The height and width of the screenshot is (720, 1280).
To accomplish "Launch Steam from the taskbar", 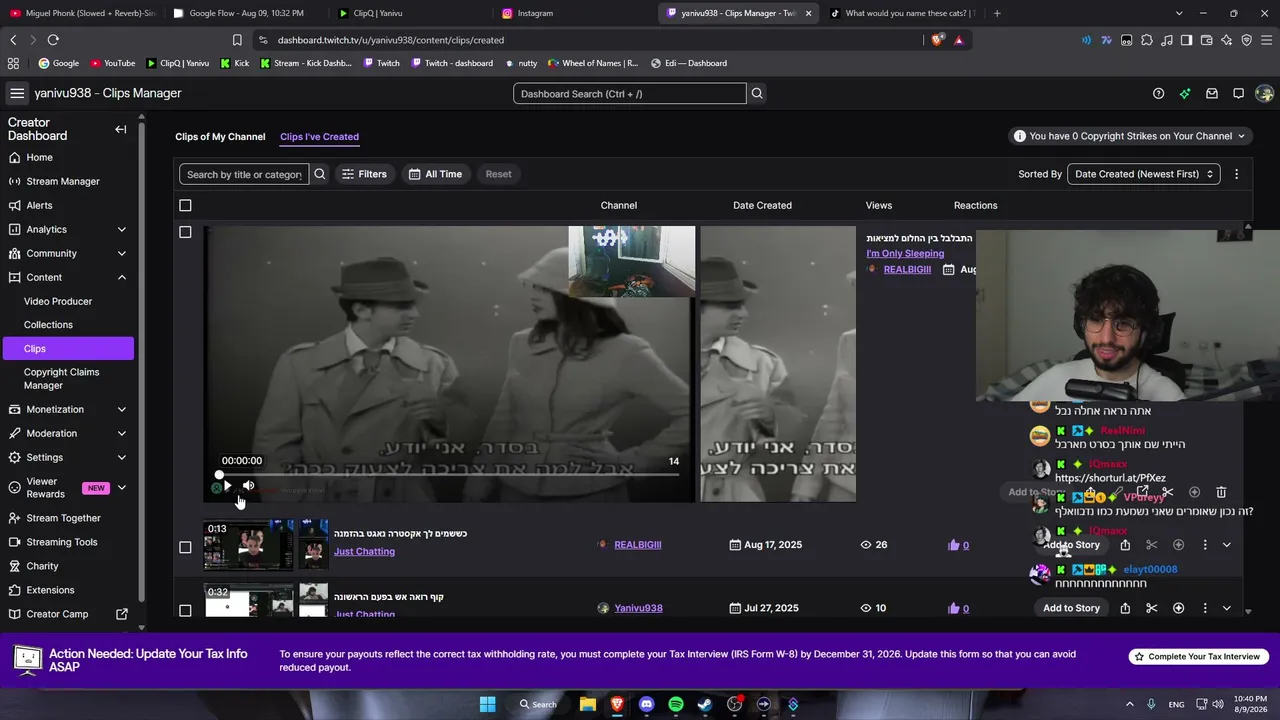I will pos(705,704).
